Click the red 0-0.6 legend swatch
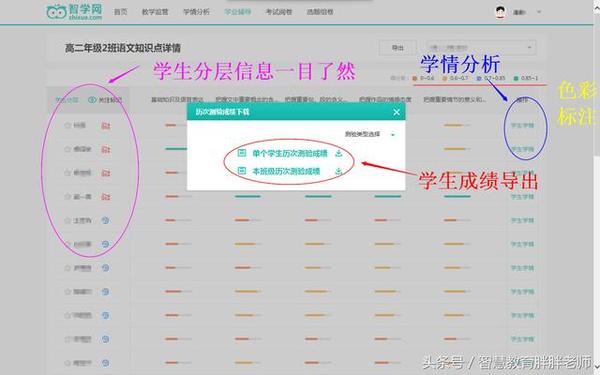Viewport: 600px width, 375px height. tap(414, 78)
